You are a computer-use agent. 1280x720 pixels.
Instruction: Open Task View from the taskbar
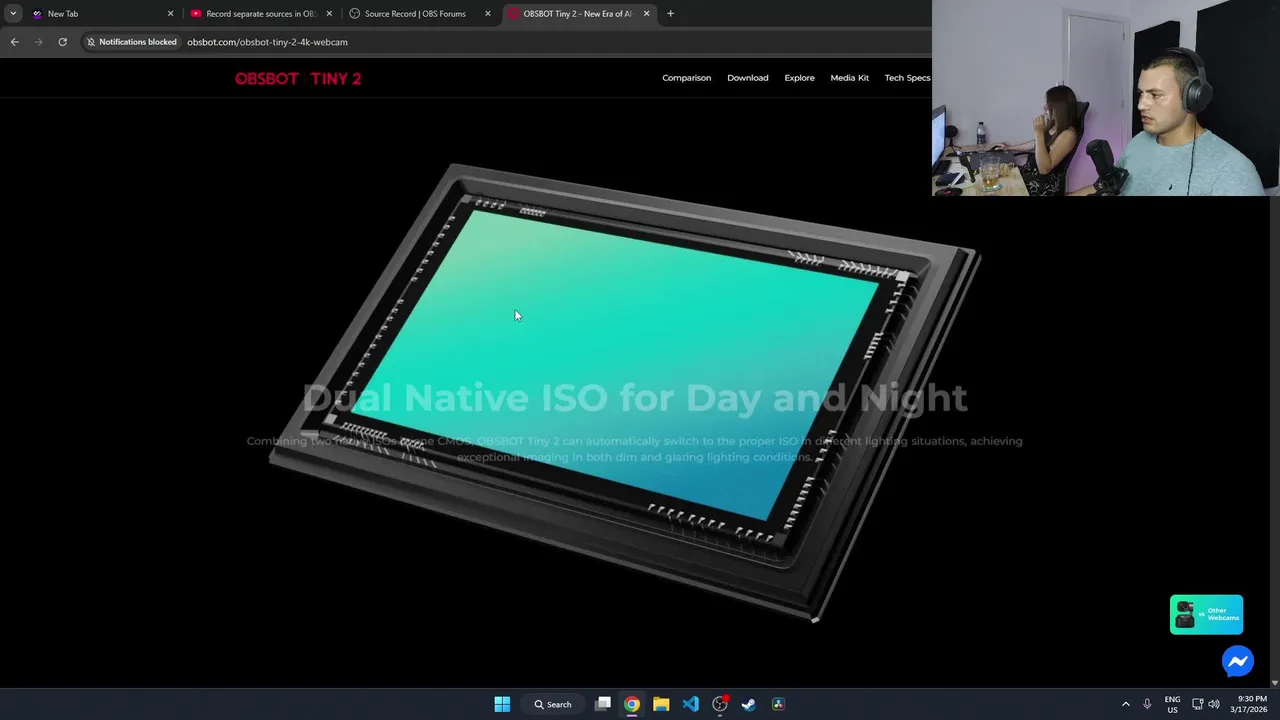click(603, 704)
